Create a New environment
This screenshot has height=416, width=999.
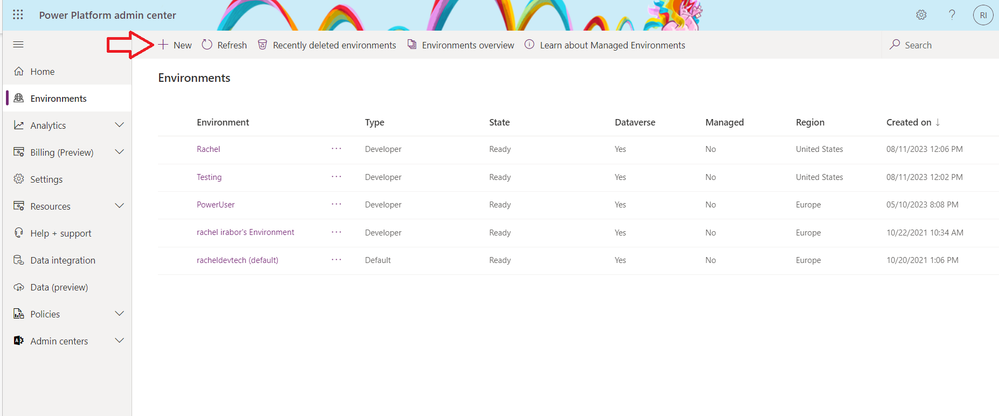pyautogui.click(x=175, y=45)
